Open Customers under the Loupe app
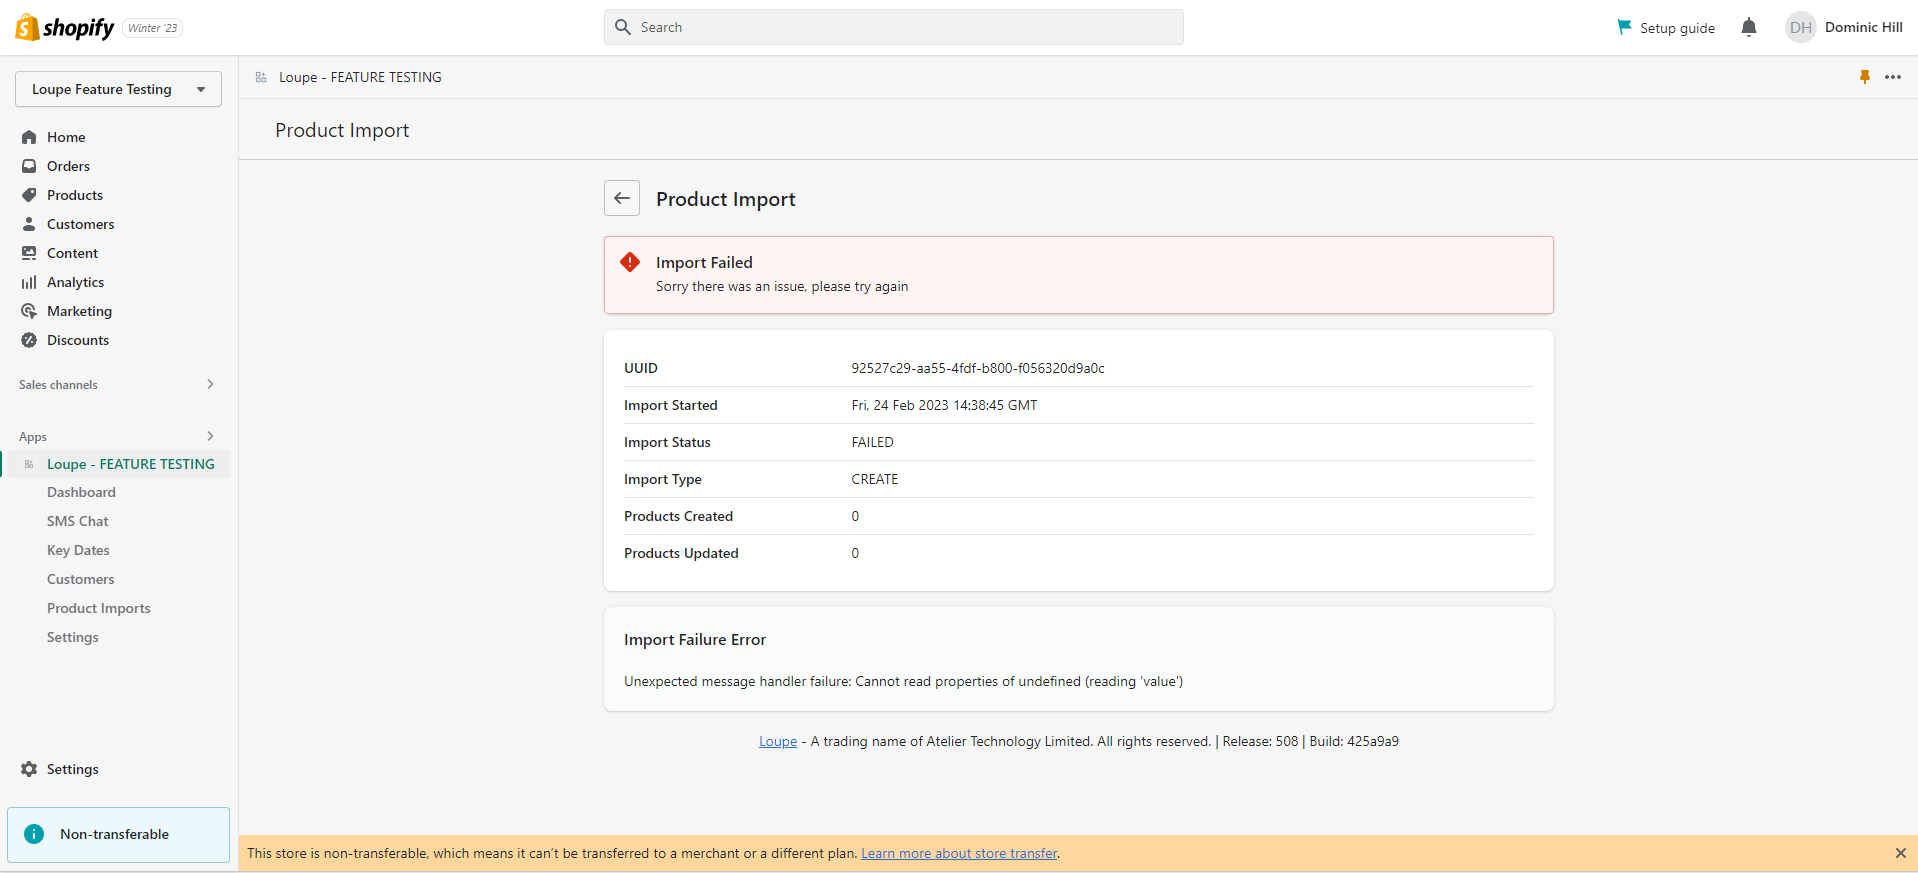Viewport: 1918px width, 873px height. click(x=81, y=579)
